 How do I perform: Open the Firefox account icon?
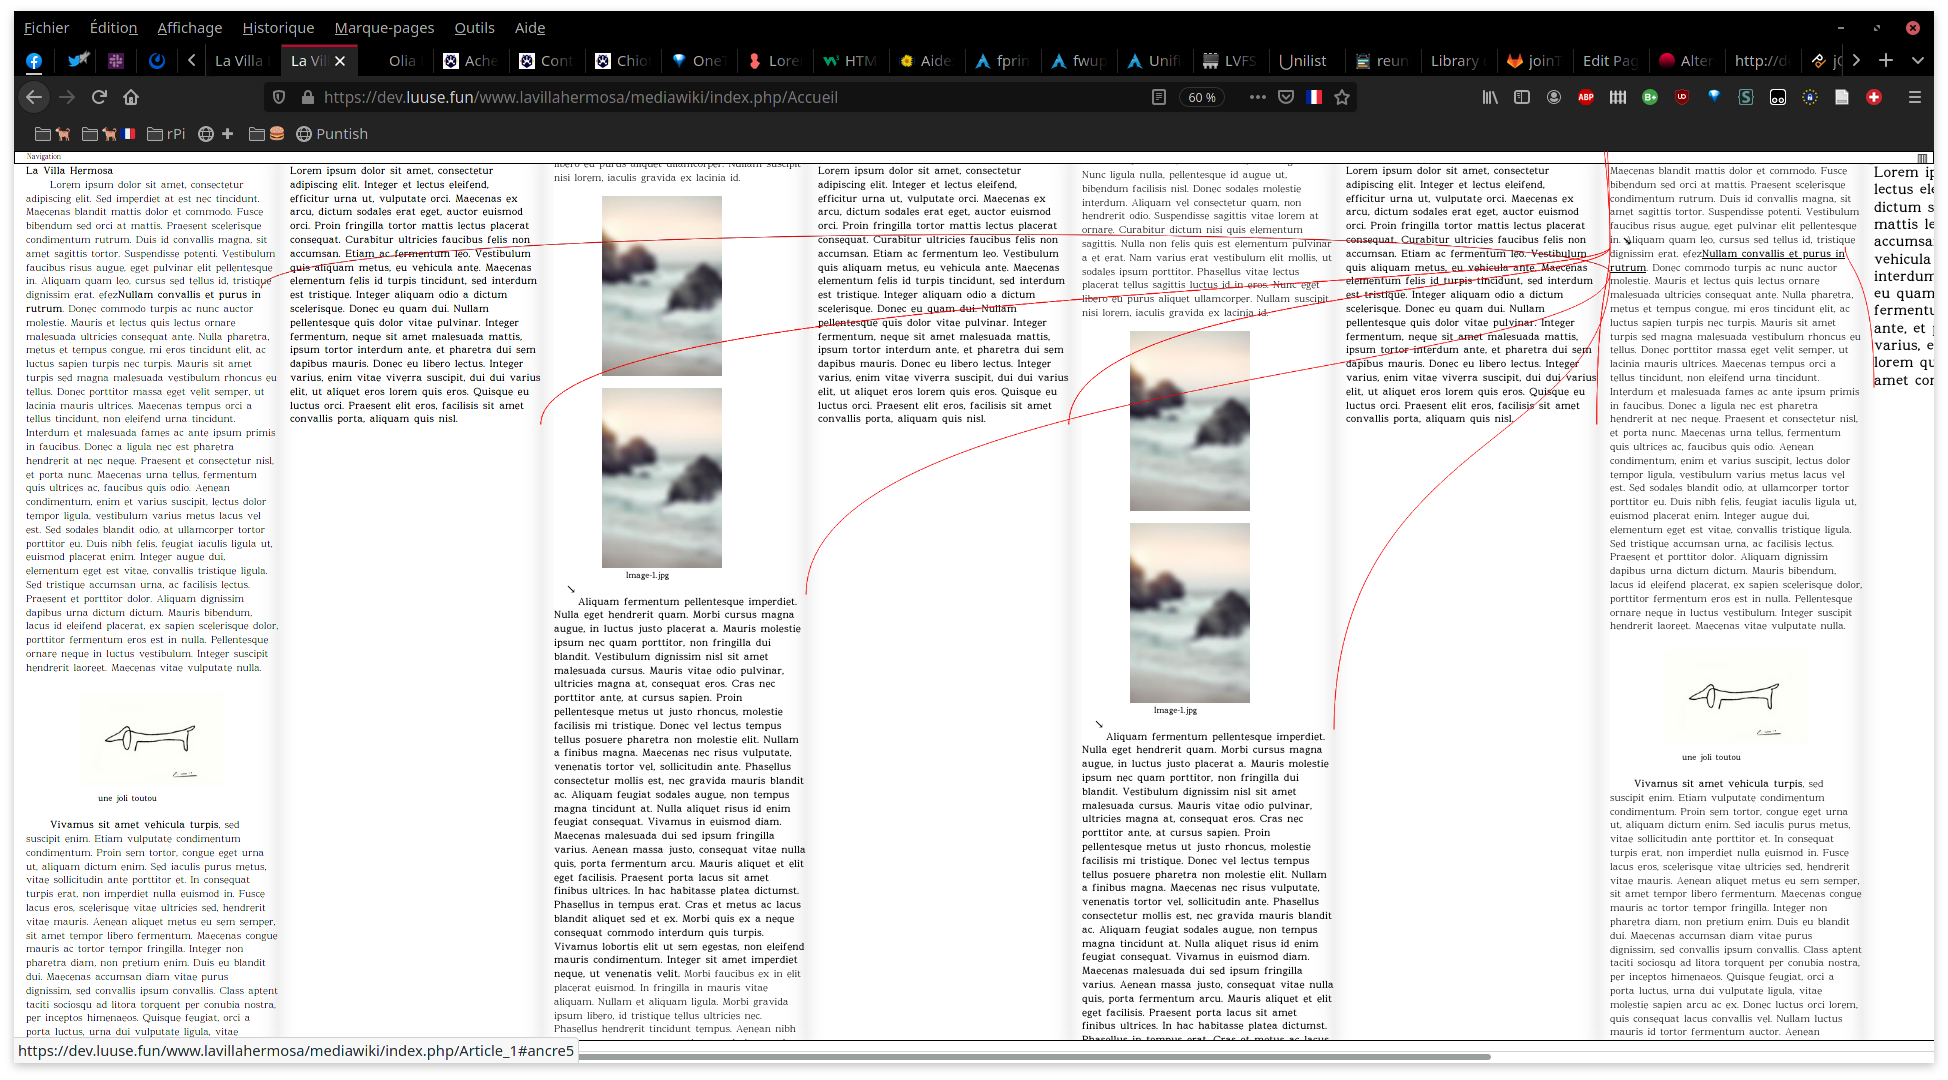[1553, 97]
